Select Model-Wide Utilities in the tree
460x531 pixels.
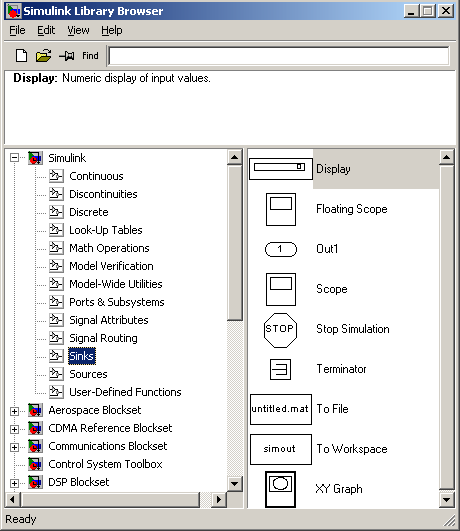click(x=116, y=284)
